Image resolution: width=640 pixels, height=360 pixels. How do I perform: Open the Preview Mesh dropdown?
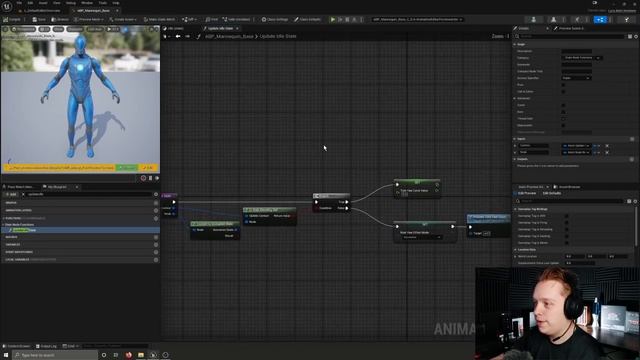pyautogui.click(x=89, y=19)
